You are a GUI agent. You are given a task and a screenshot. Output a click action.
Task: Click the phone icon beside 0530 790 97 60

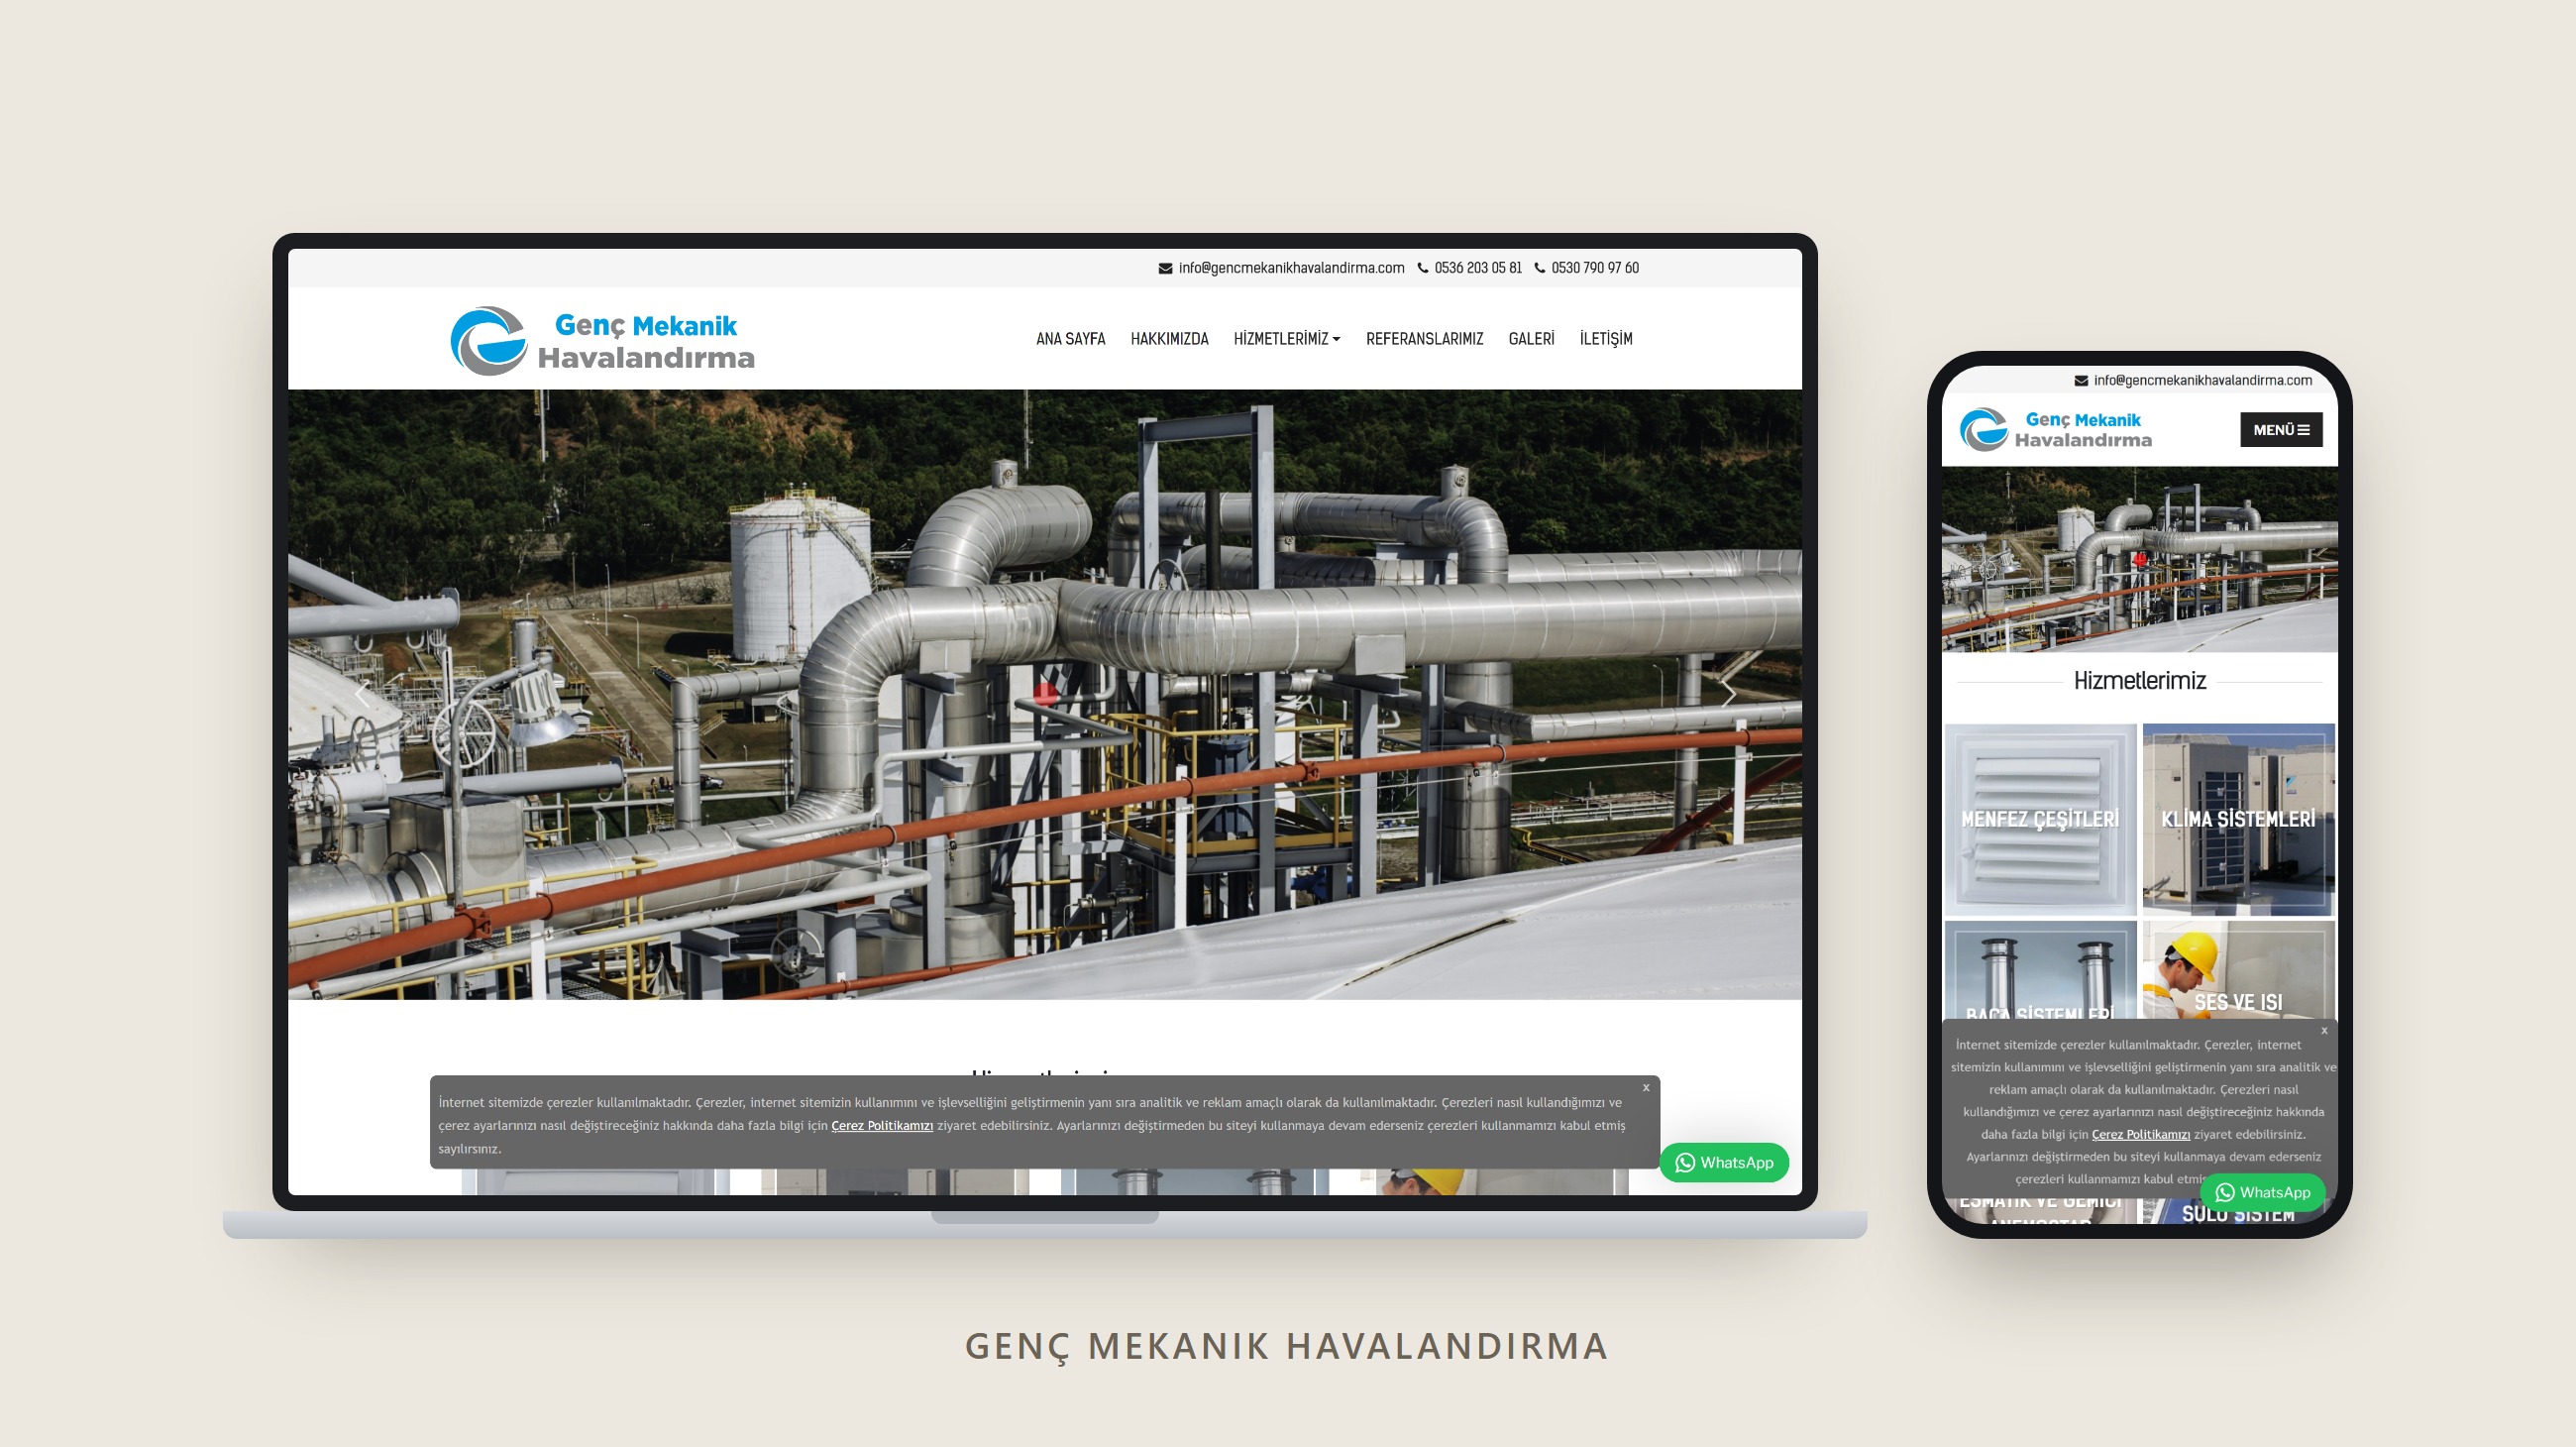click(1539, 268)
